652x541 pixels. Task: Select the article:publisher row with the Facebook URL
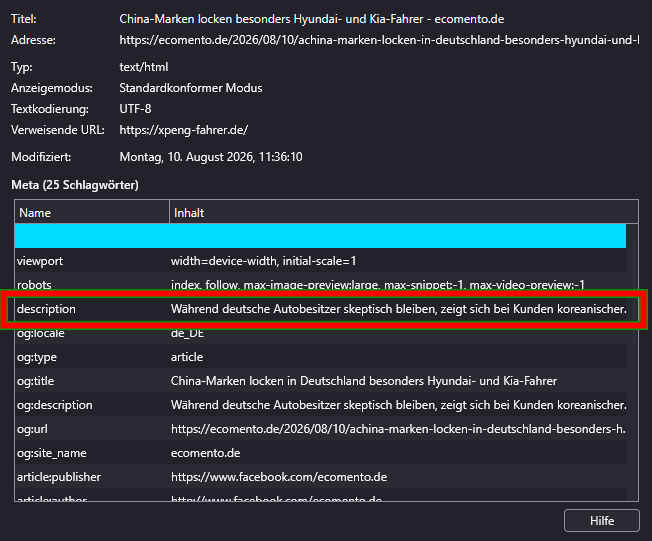point(320,477)
